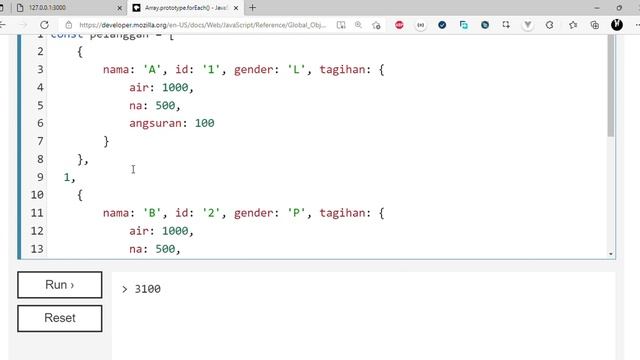This screenshot has height=360, width=640.
Task: Open the gray Y extension icon
Action: coord(528,25)
